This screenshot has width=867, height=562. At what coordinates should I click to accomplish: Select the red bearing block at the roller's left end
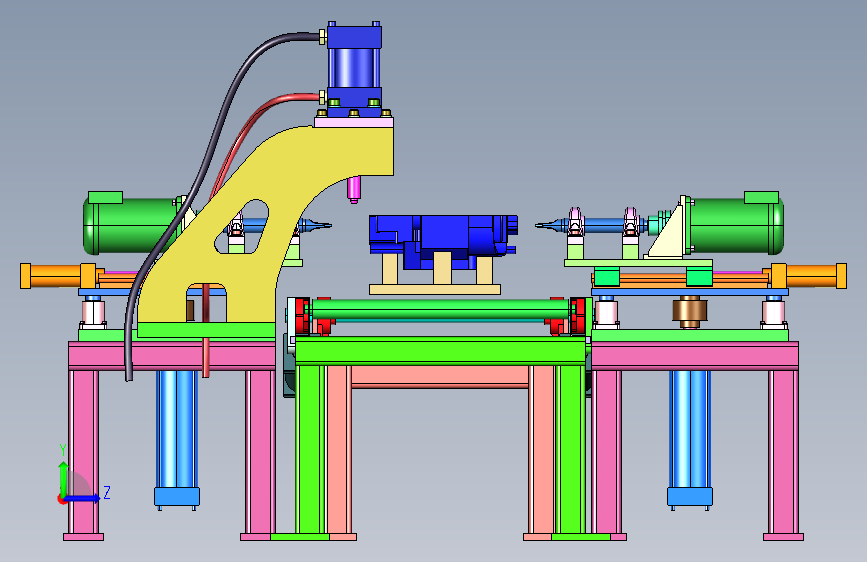pos(303,316)
